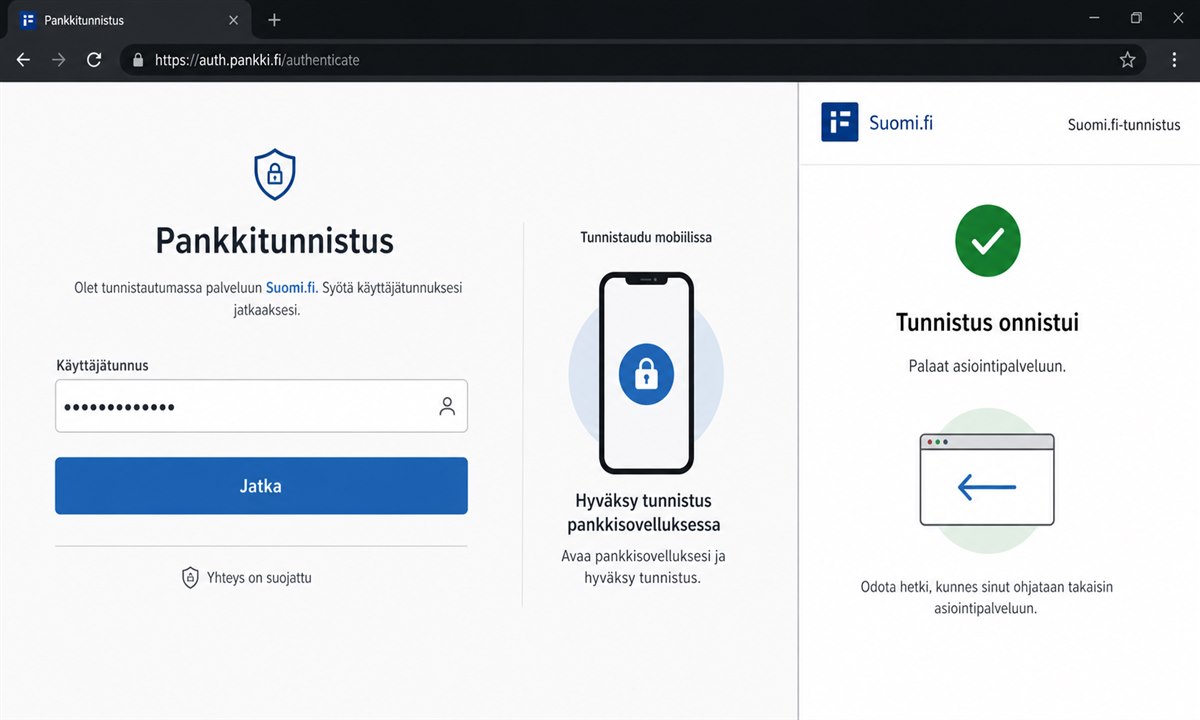The width and height of the screenshot is (1200, 720).
Task: Click the Suomi.fi brand name in panel
Action: (901, 123)
